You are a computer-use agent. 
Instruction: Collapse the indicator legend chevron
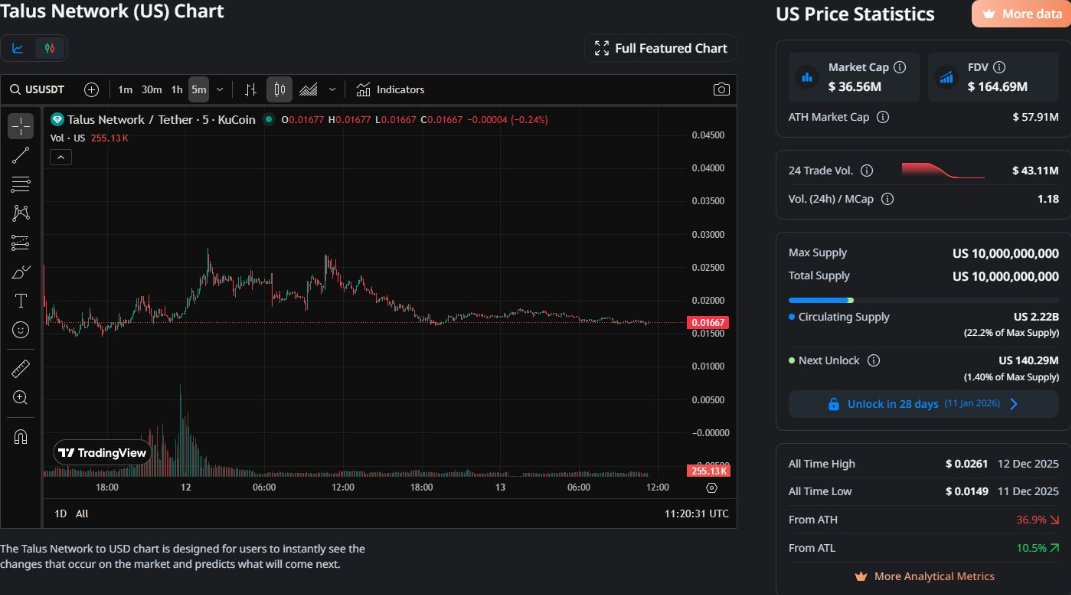pyautogui.click(x=60, y=157)
